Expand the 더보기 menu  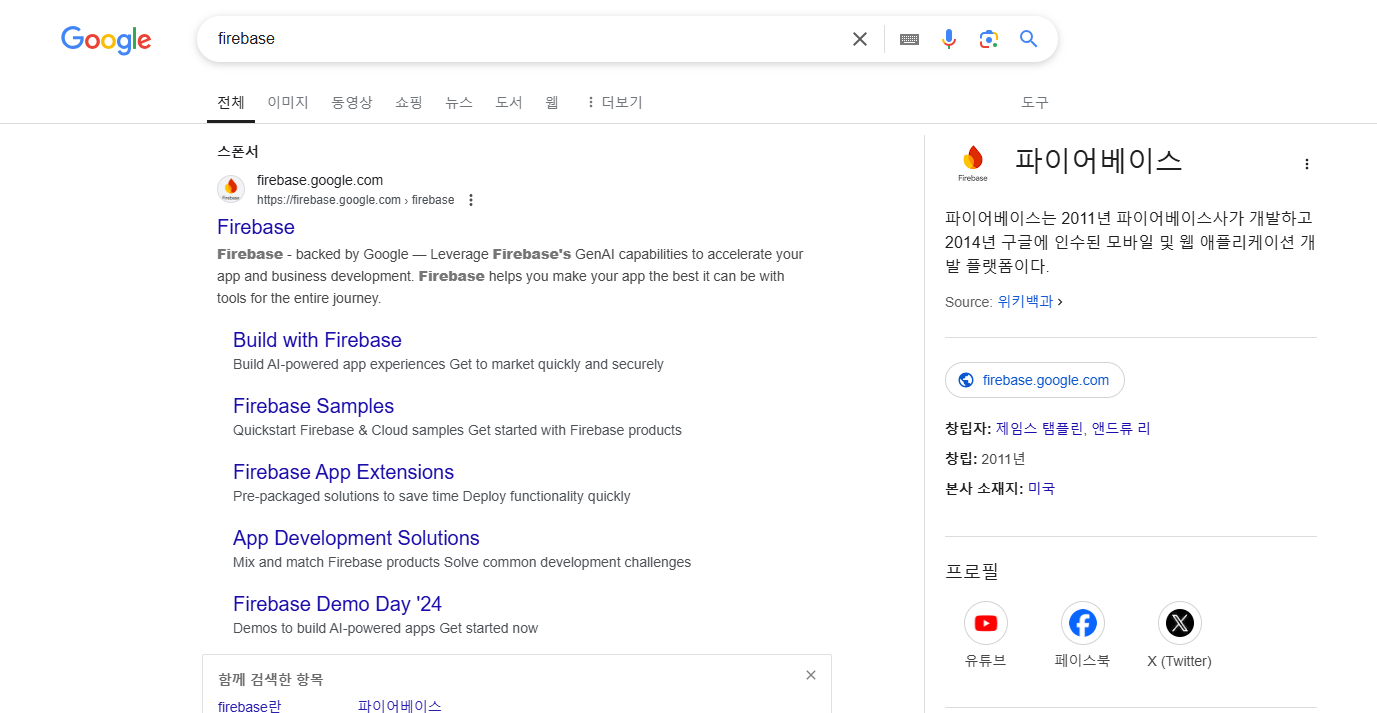pos(614,102)
